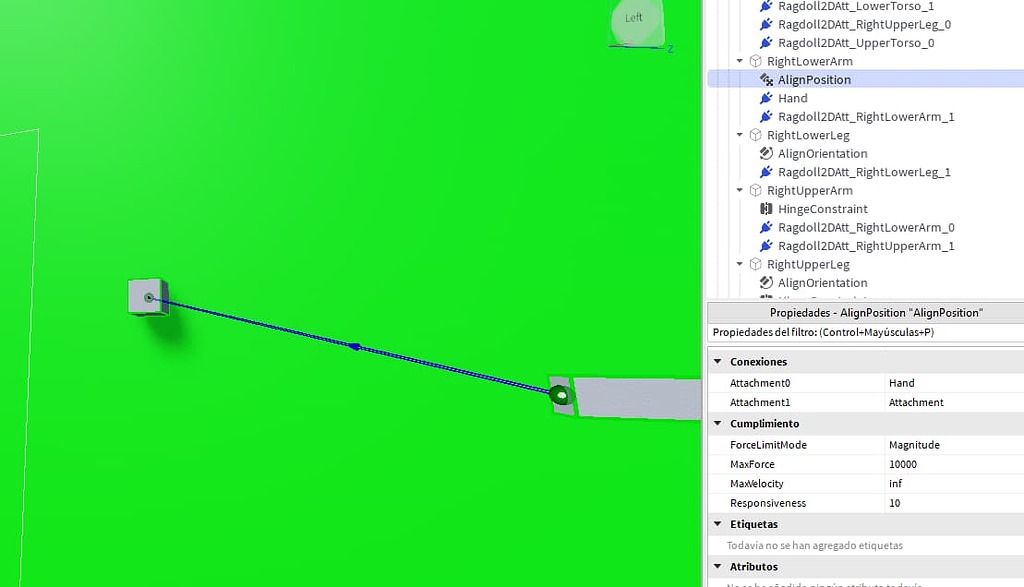
Task: Click the properties filter search field
Action: pyautogui.click(x=866, y=332)
